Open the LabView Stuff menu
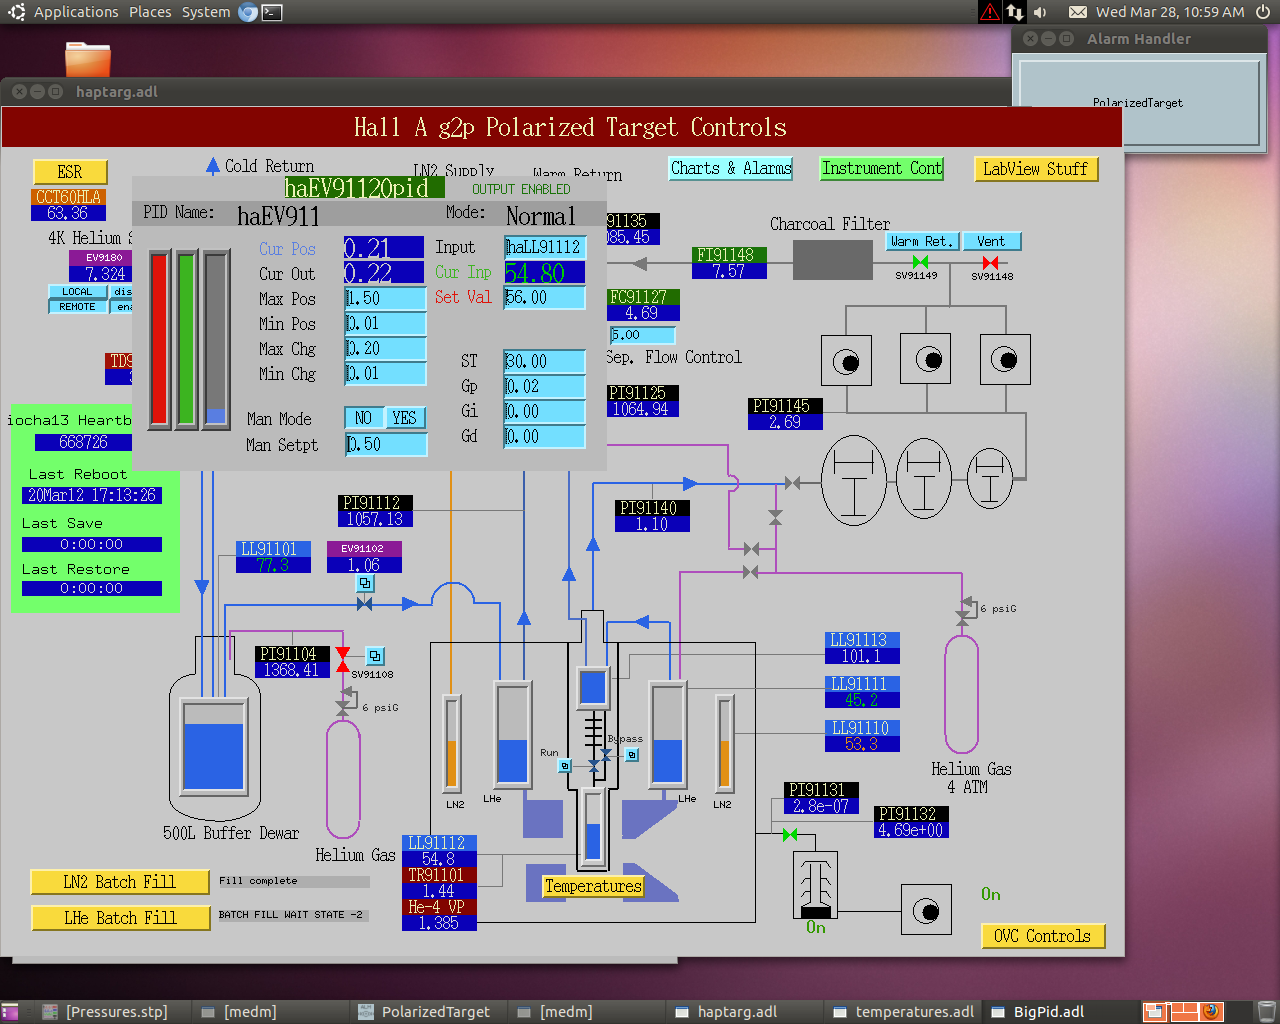The image size is (1280, 1024). point(1036,169)
